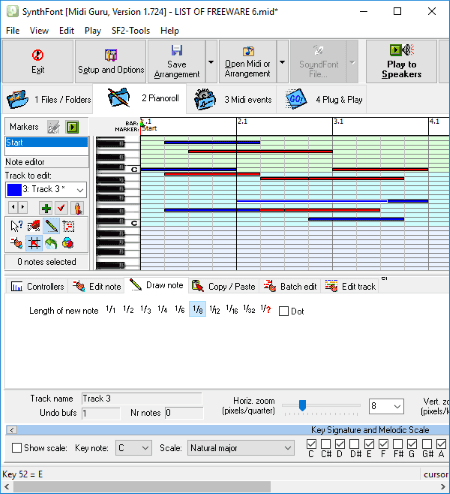Screen dimensions: 450x494
Task: Select the Start marker in the list
Action: tap(47, 142)
